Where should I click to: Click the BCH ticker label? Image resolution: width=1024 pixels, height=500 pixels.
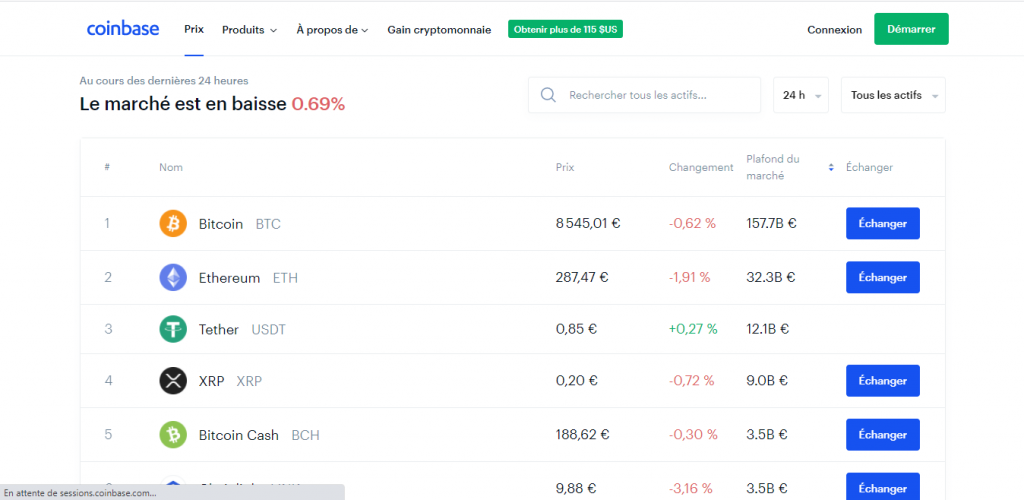click(306, 435)
